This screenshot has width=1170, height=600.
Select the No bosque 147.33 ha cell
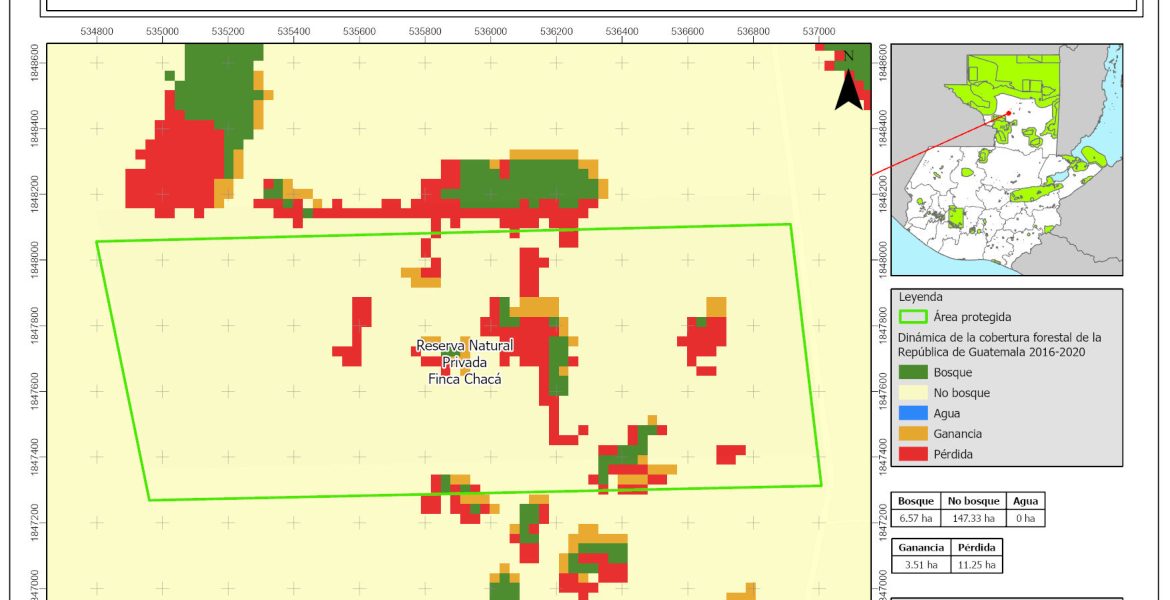(972, 519)
